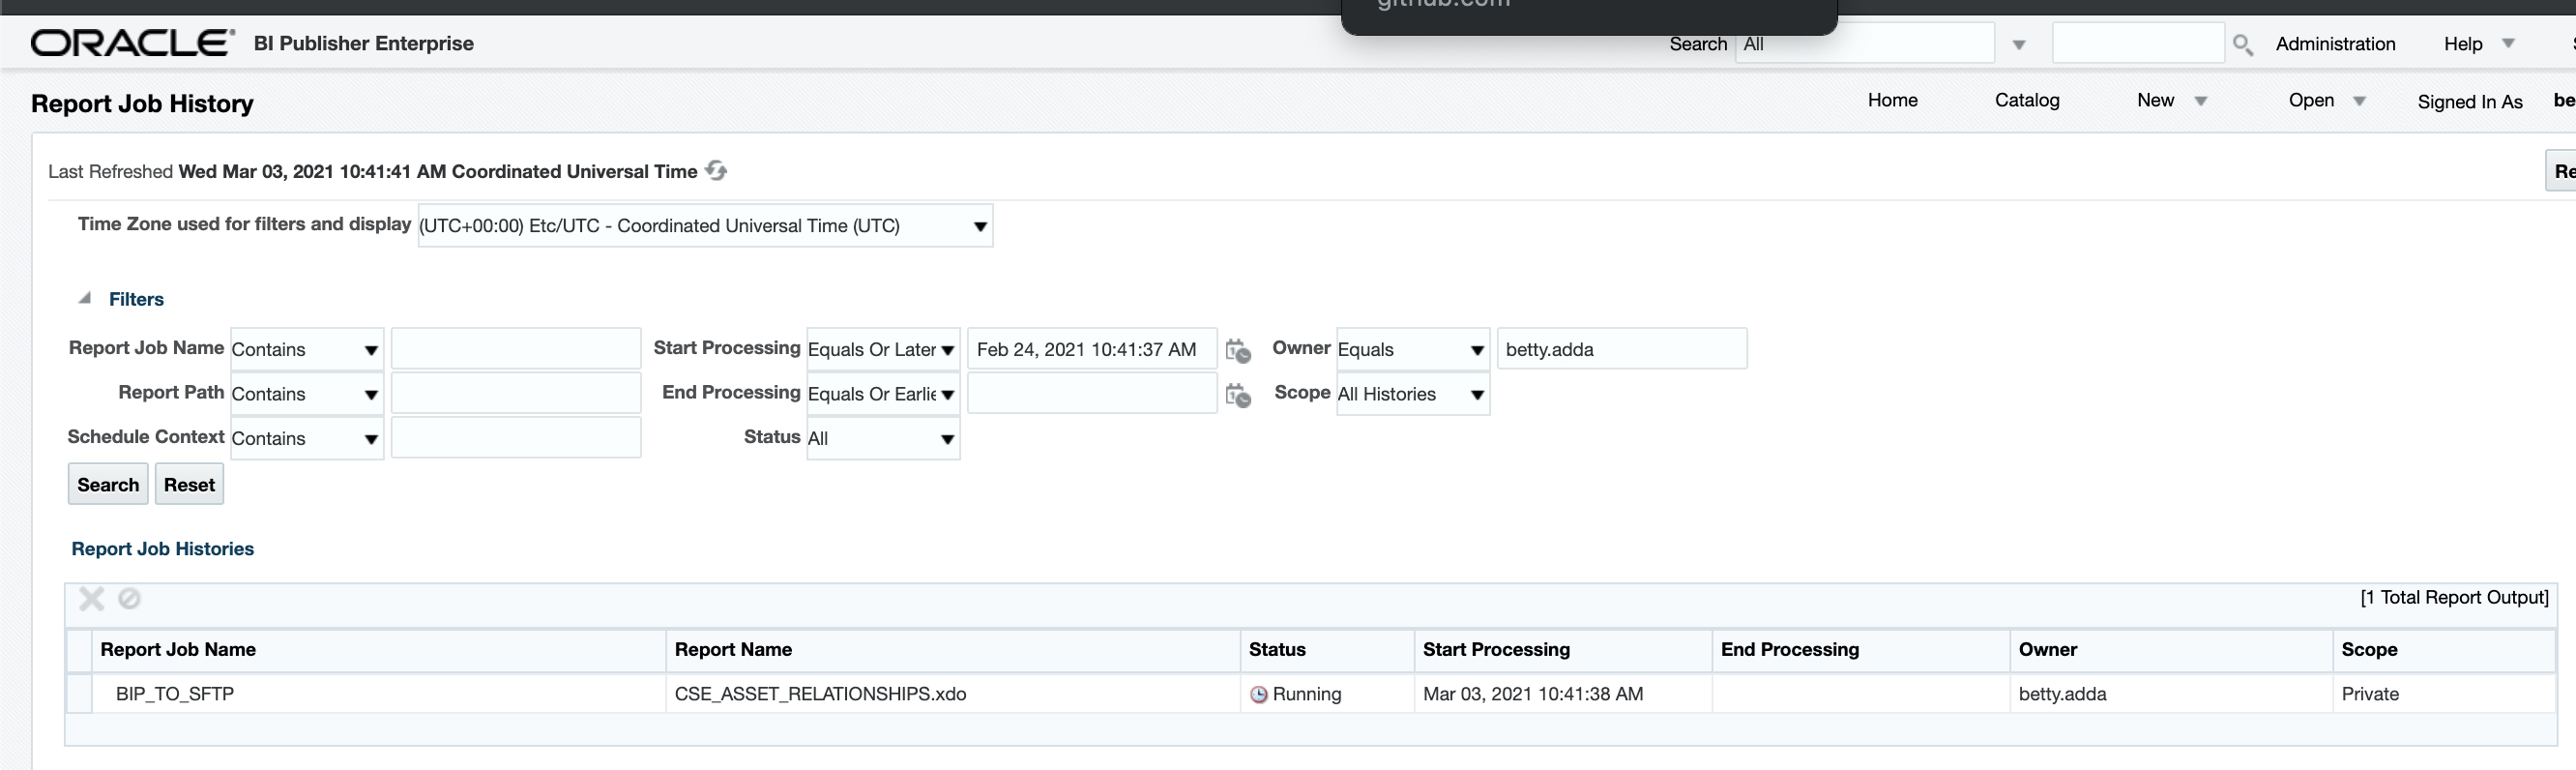2576x770 pixels.
Task: Click the Reset button
Action: tap(189, 485)
